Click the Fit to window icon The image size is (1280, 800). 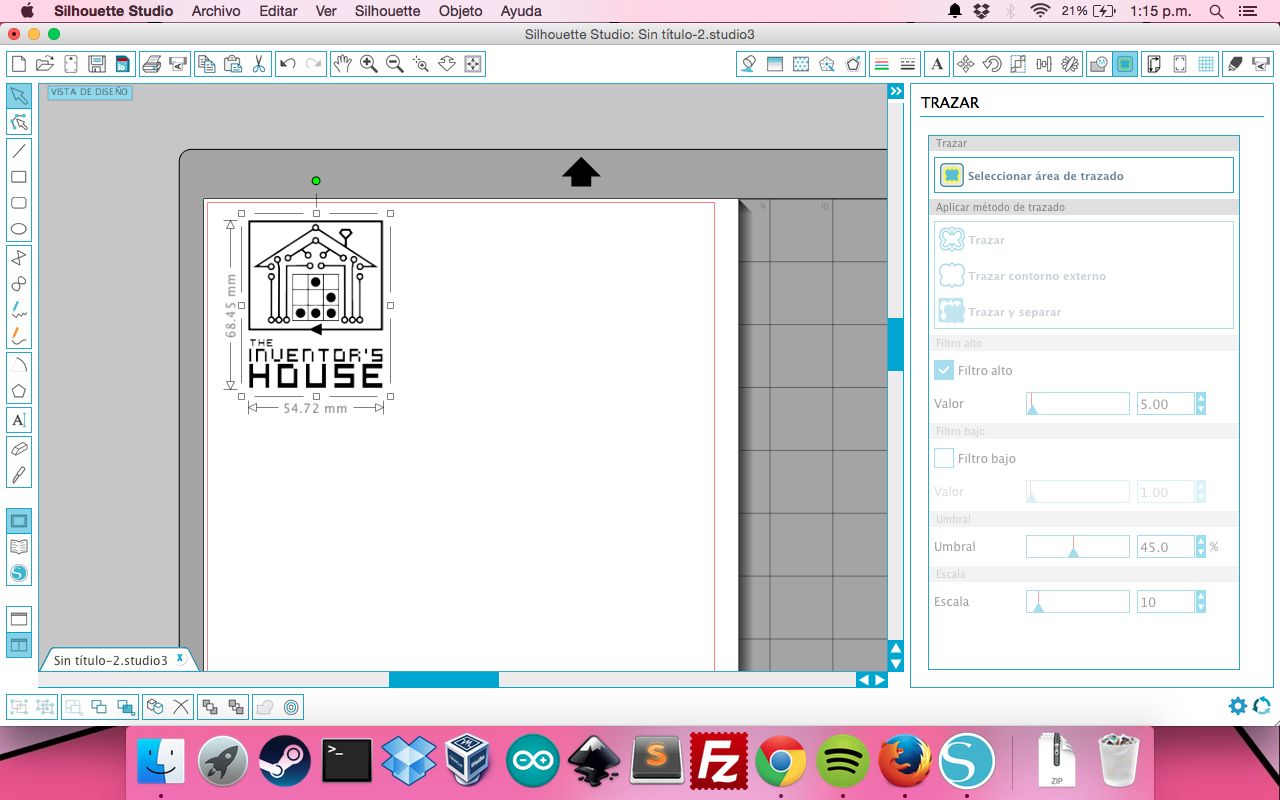click(473, 64)
